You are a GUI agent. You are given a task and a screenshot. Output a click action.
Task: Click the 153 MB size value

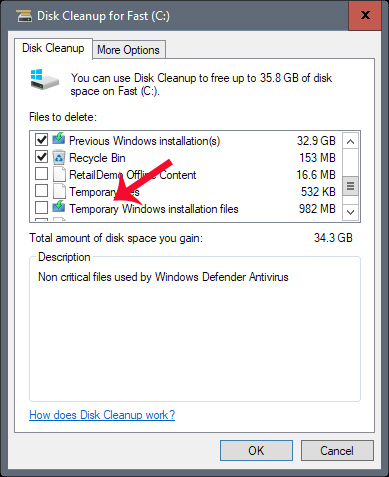(x=317, y=158)
